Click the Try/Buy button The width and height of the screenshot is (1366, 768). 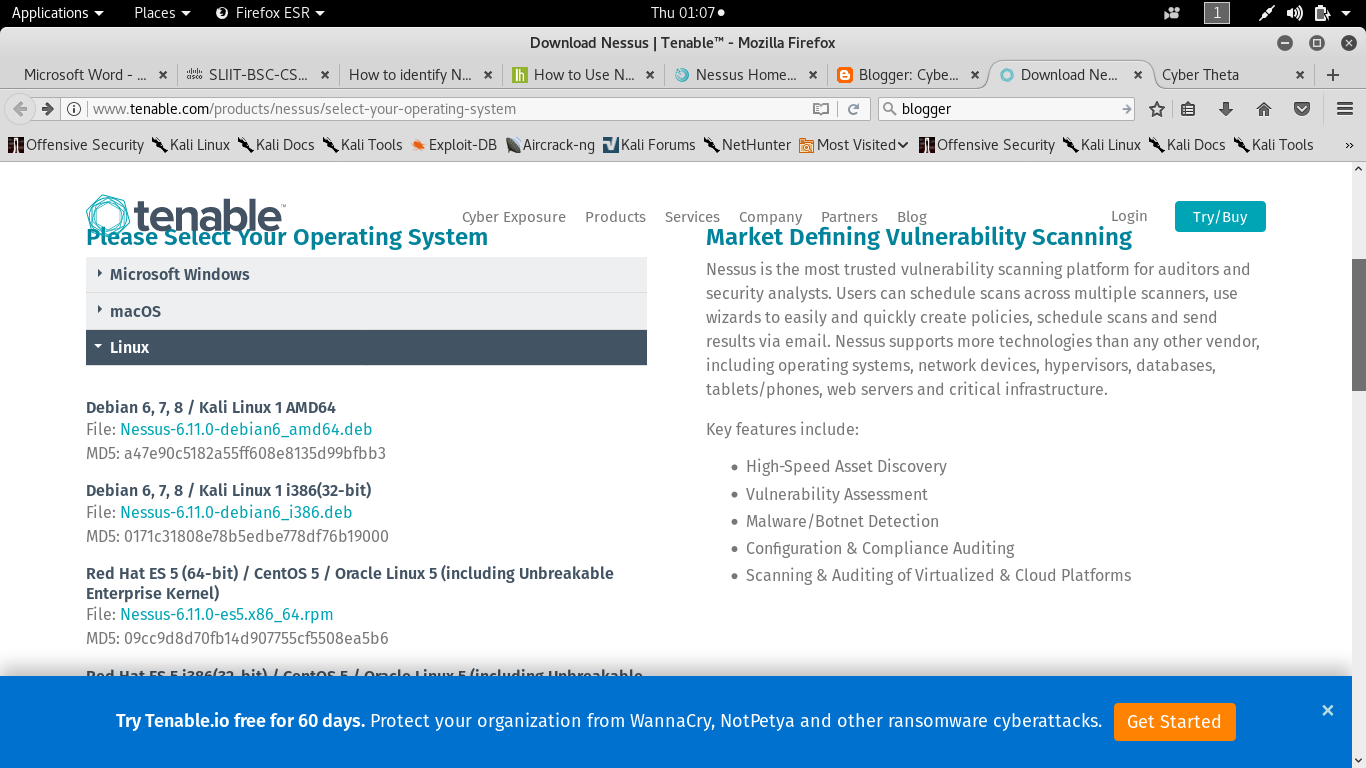(x=1220, y=217)
